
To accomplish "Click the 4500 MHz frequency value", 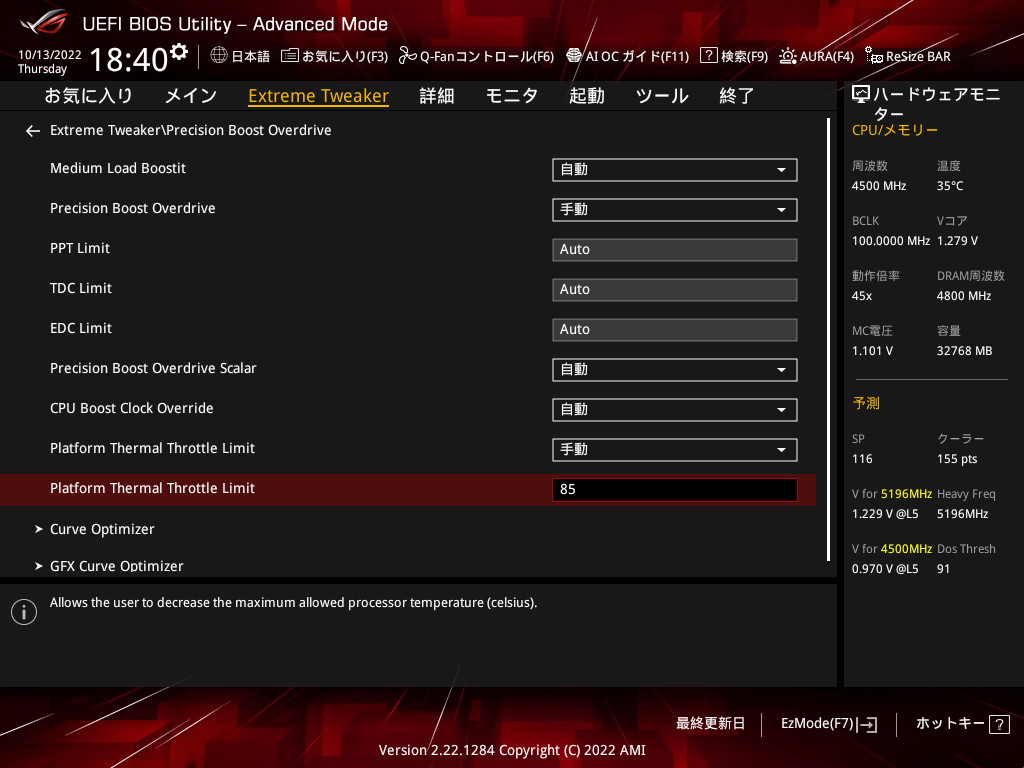I will click(879, 186).
